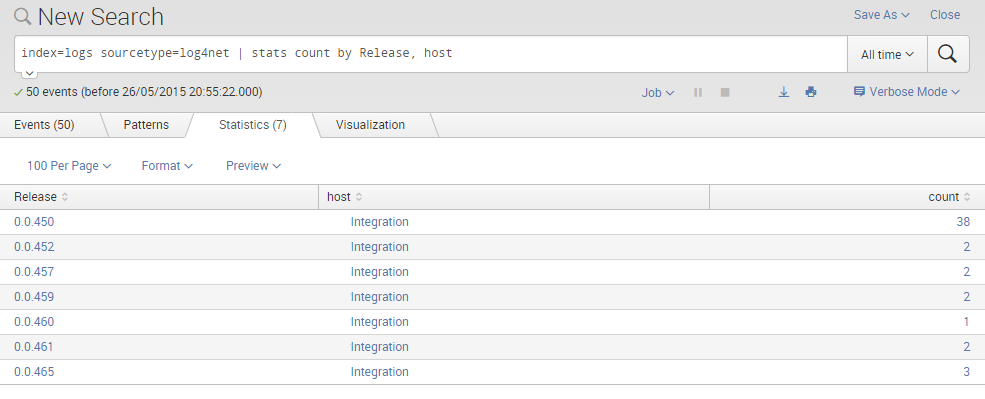
Task: Click Release value 0.0.465
Action: click(34, 372)
